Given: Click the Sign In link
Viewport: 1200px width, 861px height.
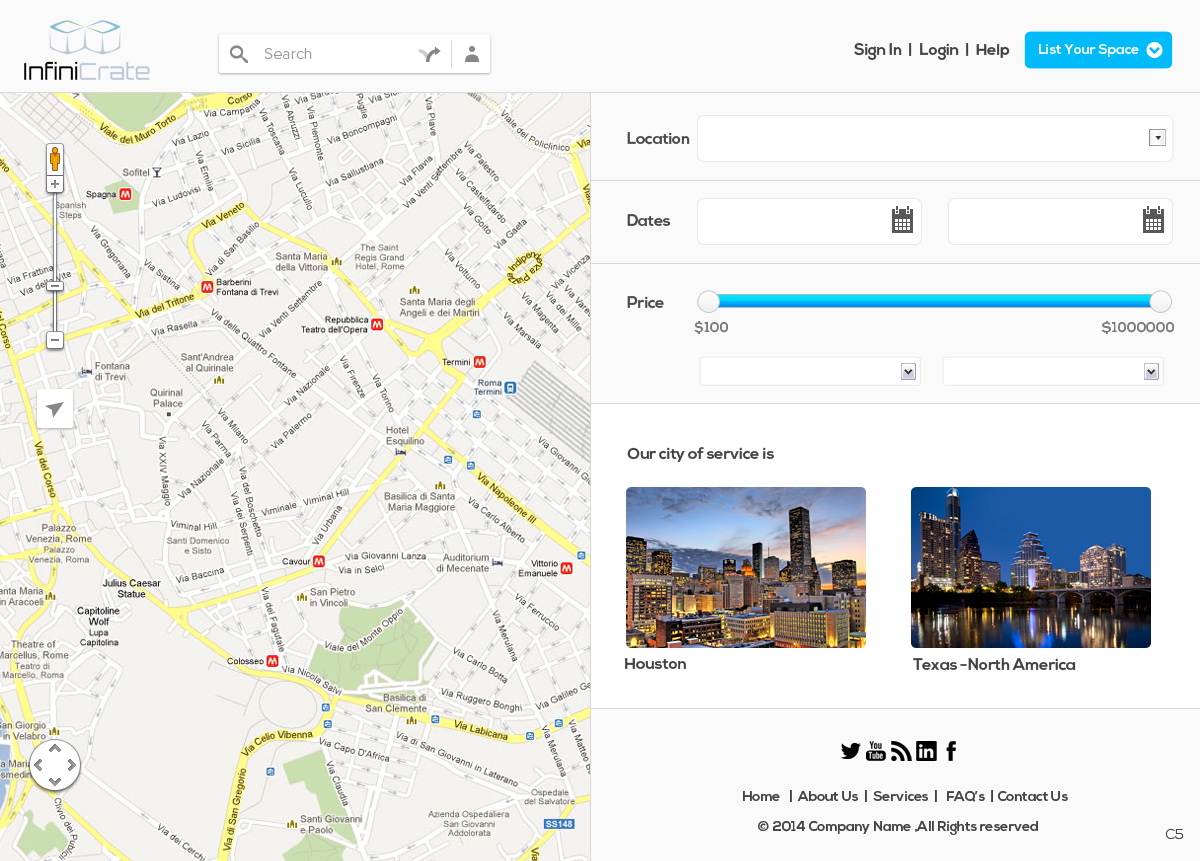Looking at the screenshot, I should 877,50.
